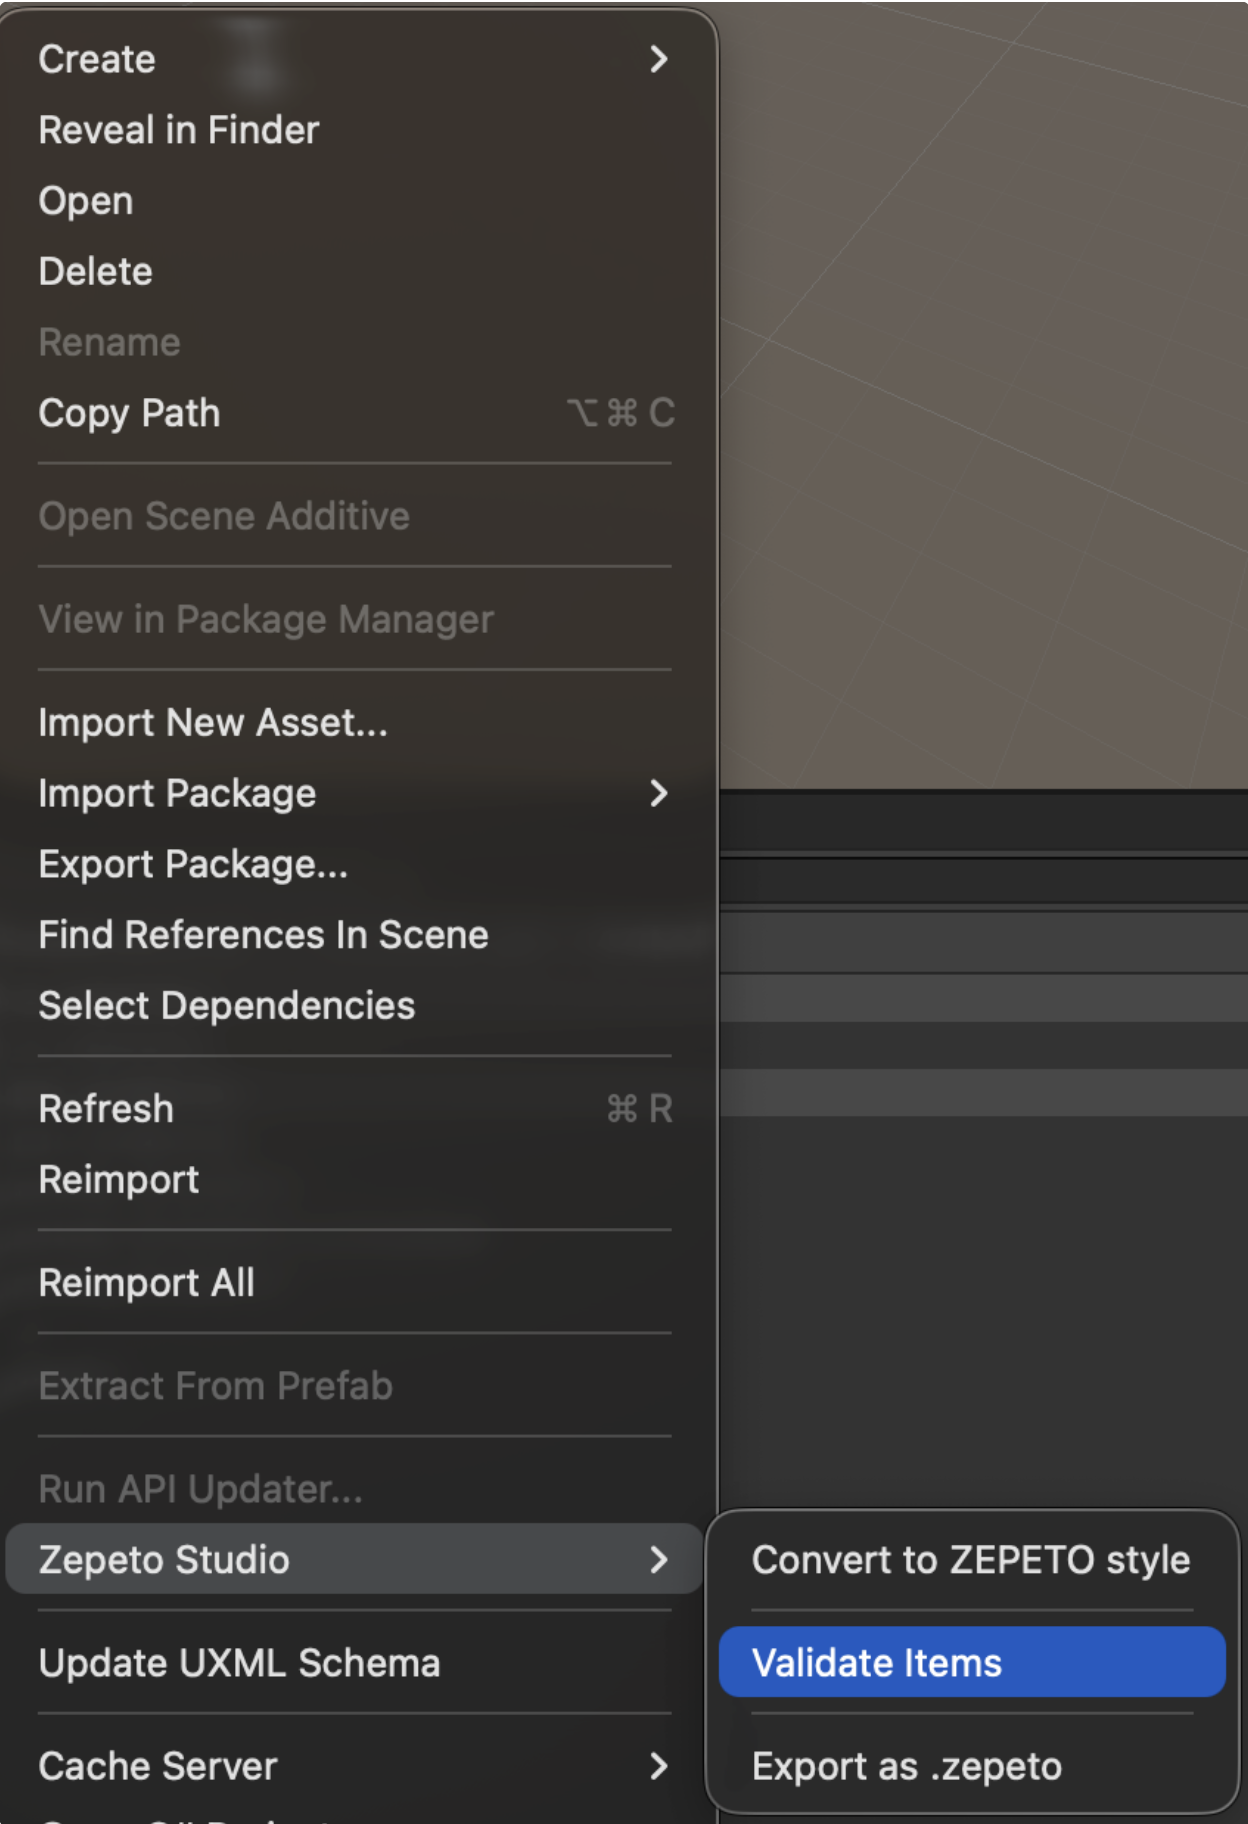This screenshot has height=1824, width=1248.
Task: Select Update UXML Schema
Action: point(354,1663)
